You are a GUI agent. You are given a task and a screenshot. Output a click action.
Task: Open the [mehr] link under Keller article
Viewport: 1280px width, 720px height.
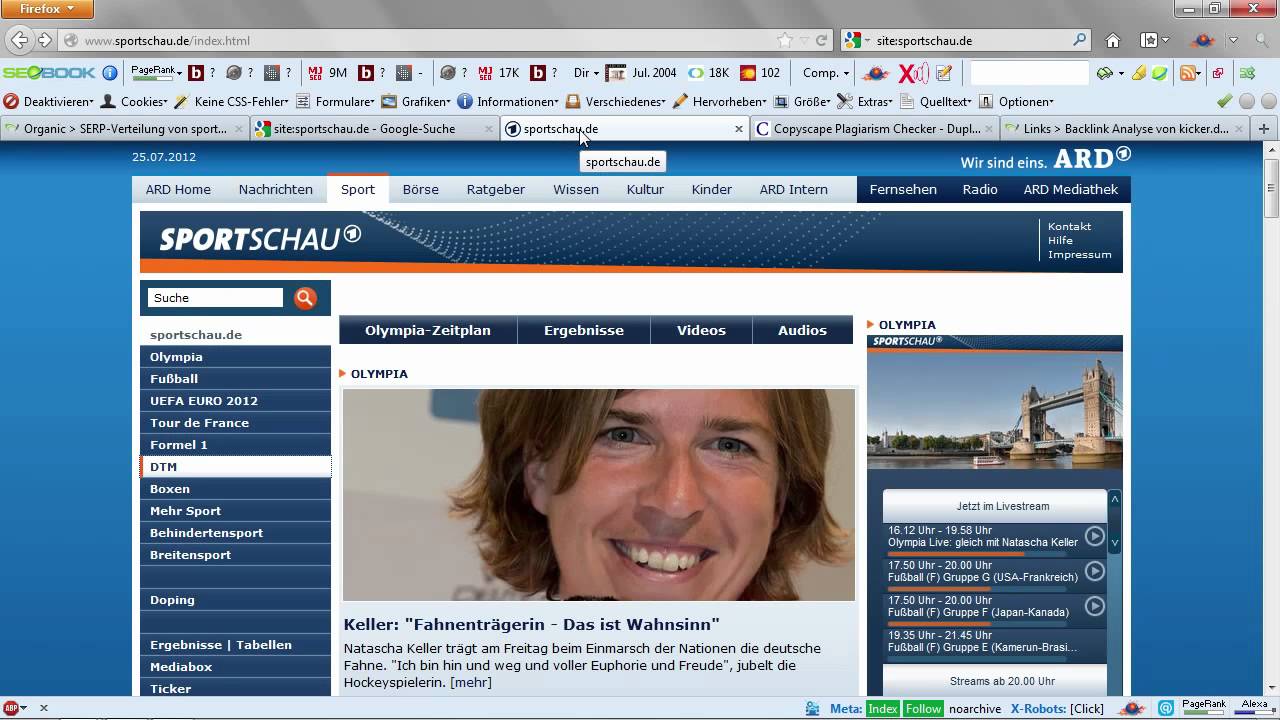click(x=471, y=682)
